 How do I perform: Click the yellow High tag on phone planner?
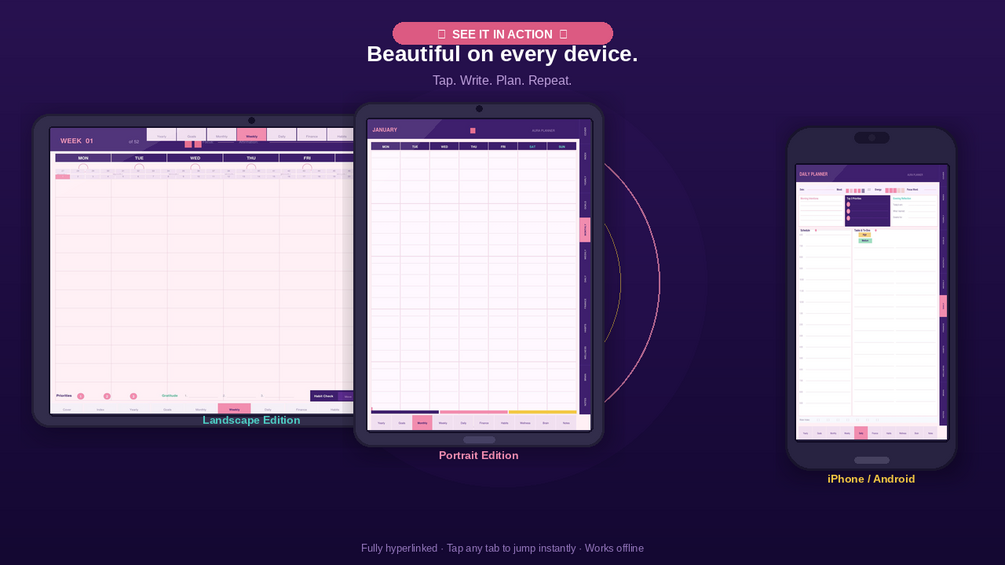pyautogui.click(x=865, y=234)
